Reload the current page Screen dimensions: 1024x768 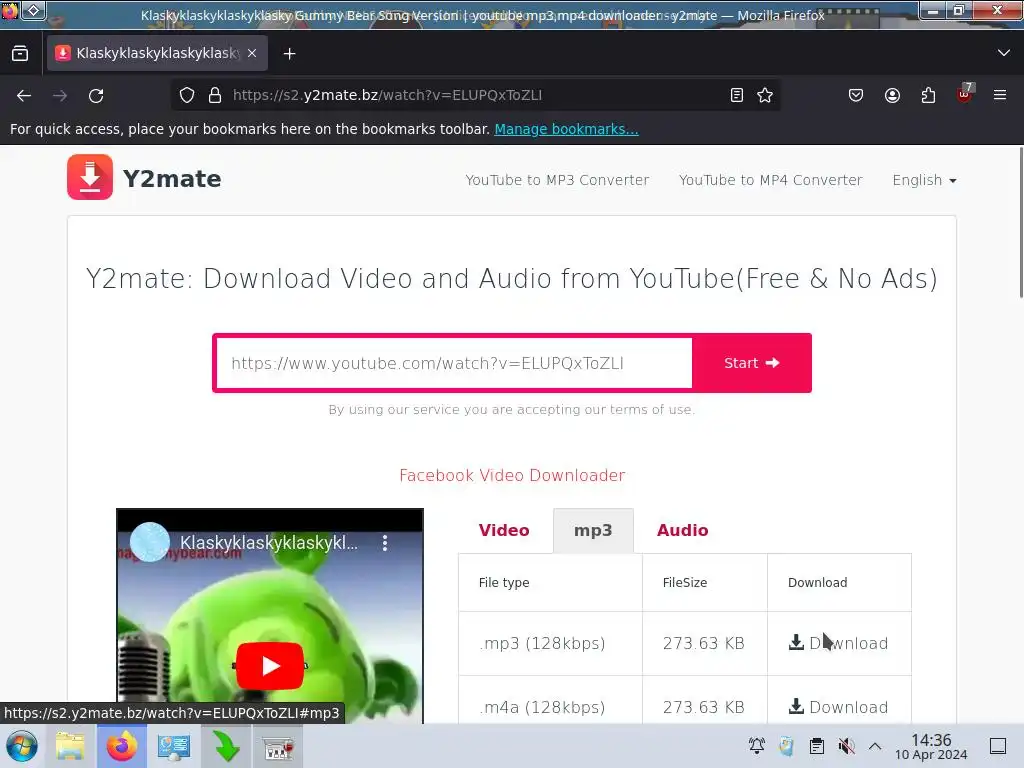(x=96, y=95)
